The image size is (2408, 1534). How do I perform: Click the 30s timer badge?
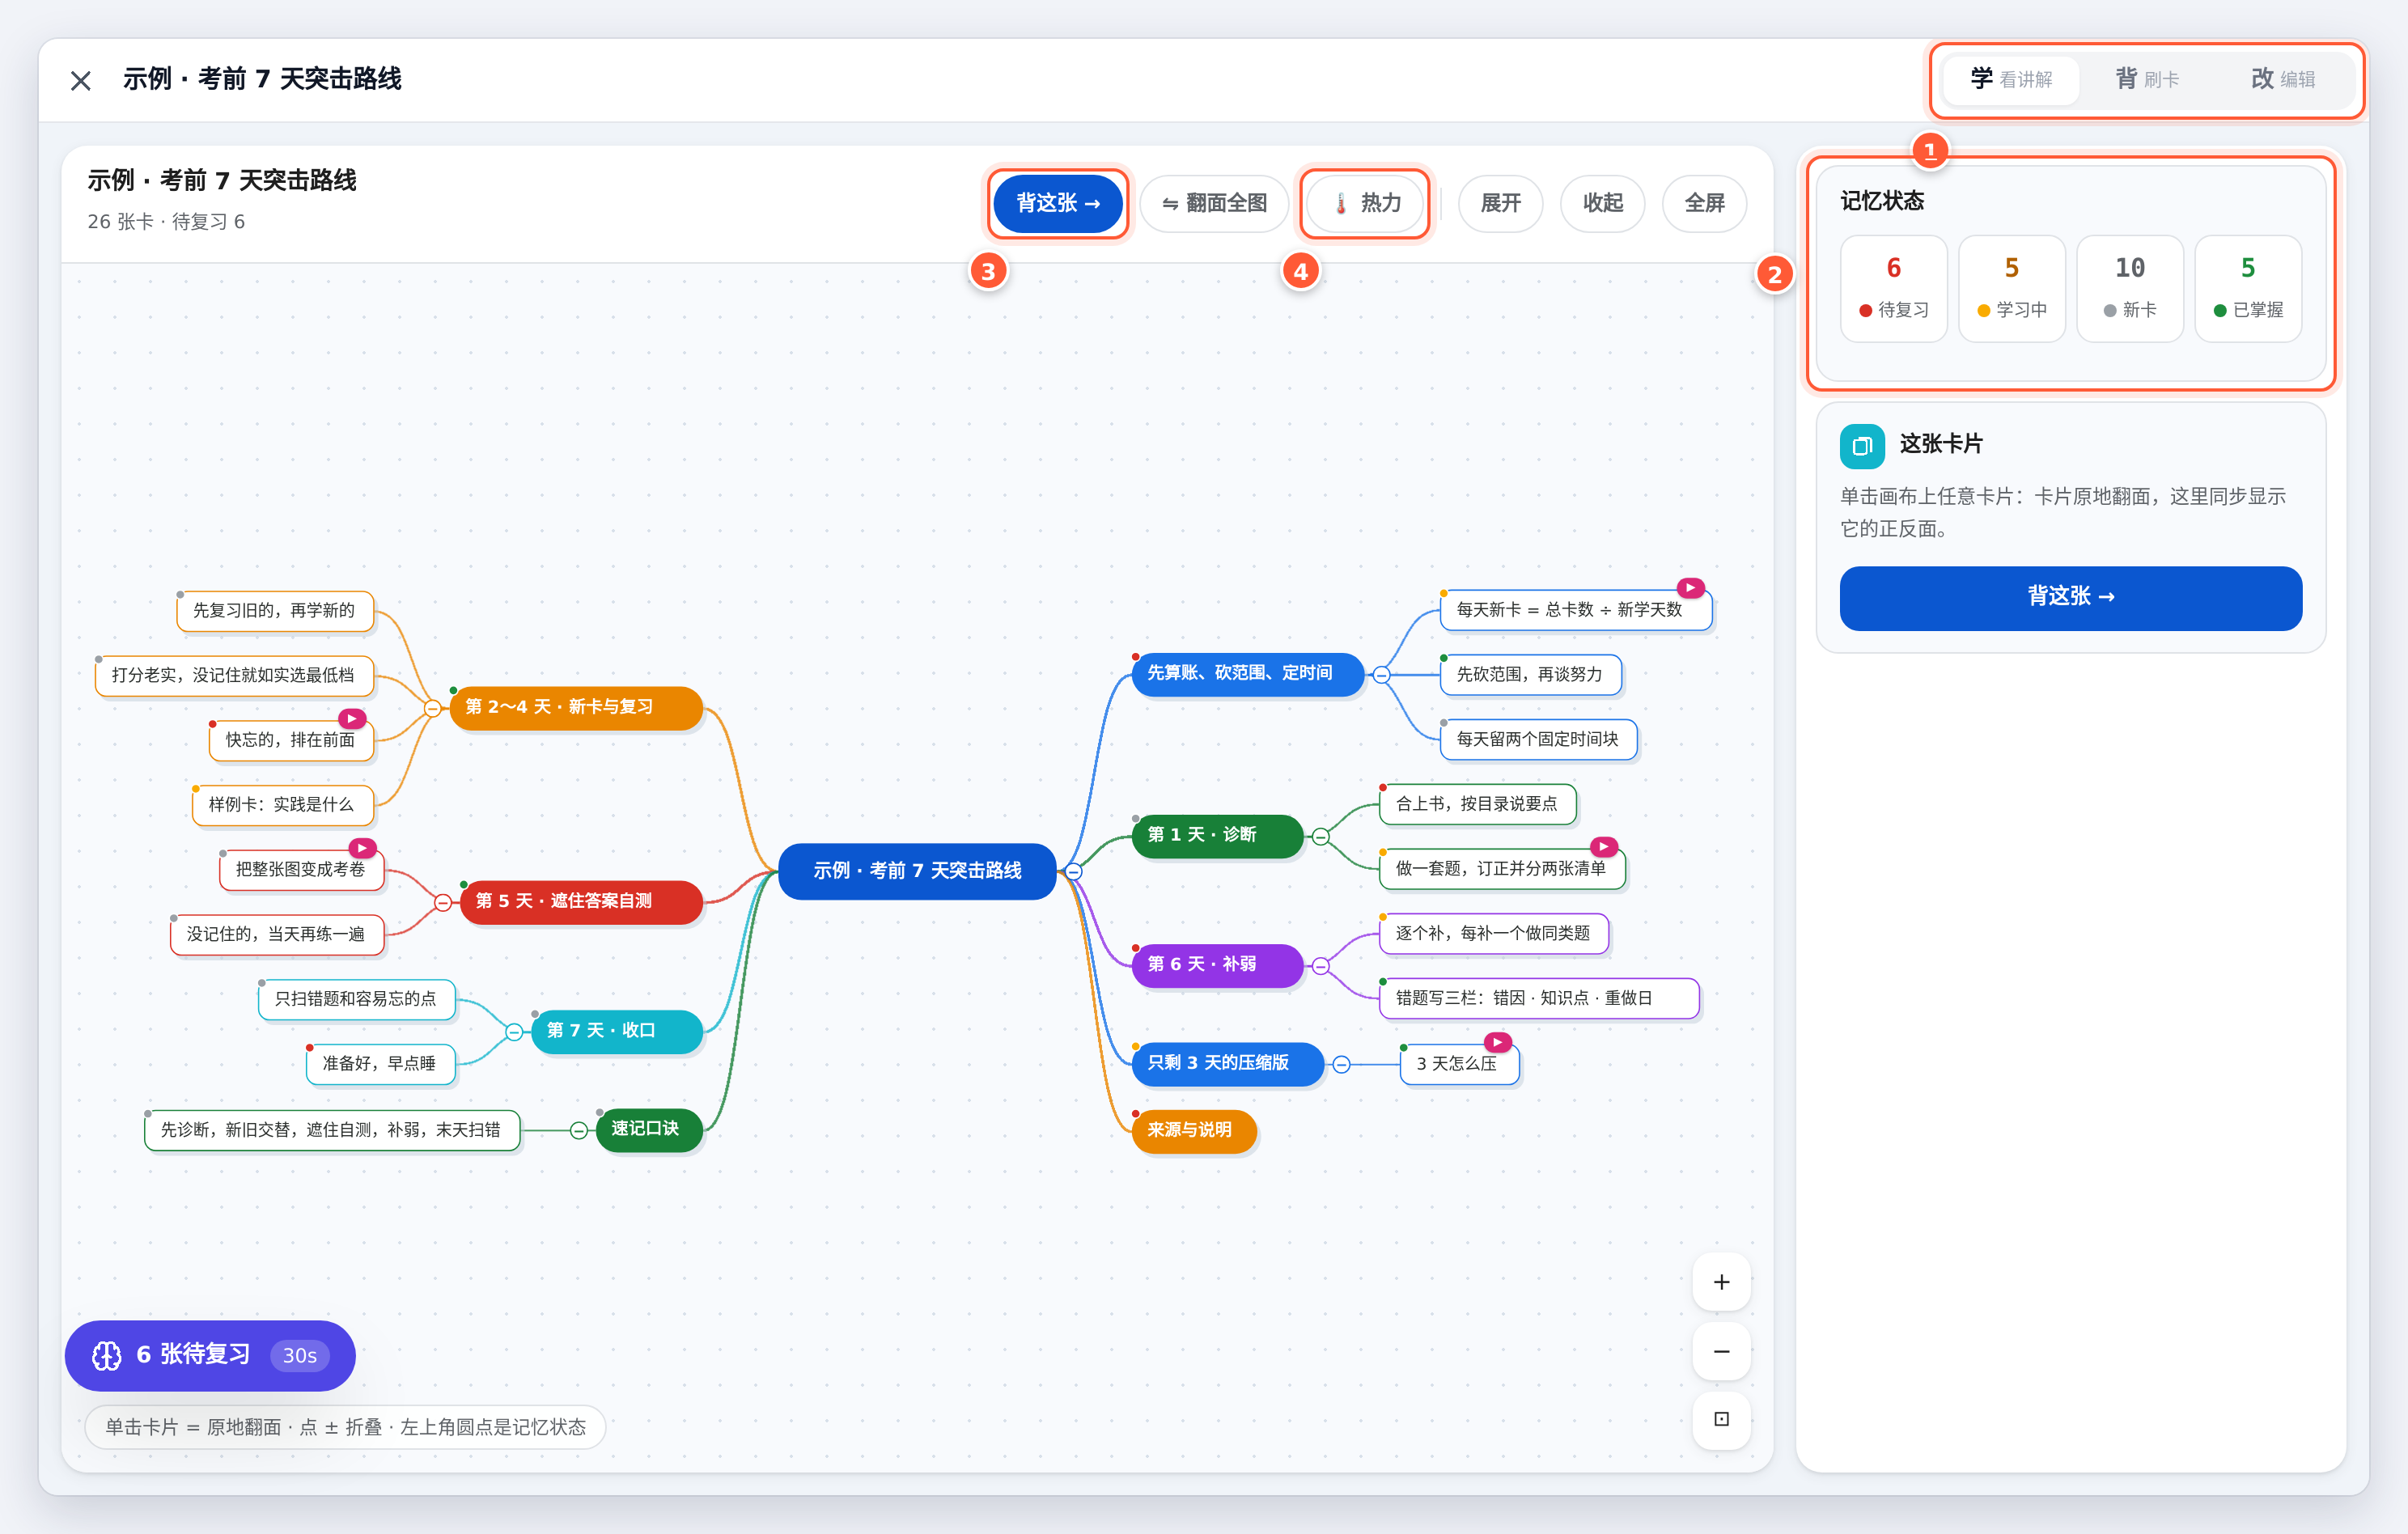[299, 1356]
